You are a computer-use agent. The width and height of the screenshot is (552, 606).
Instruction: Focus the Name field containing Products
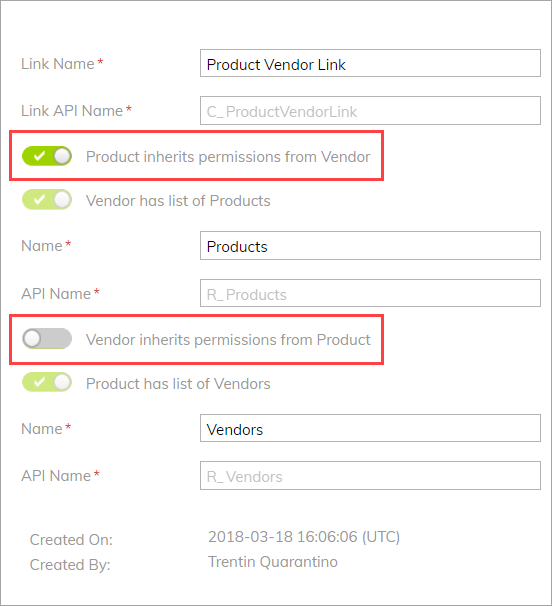(370, 246)
